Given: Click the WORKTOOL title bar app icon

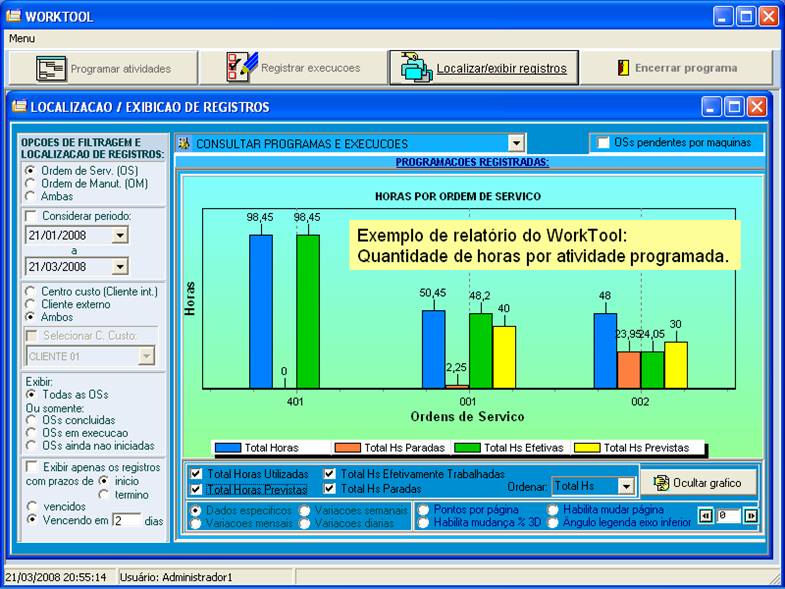Looking at the screenshot, I should (x=14, y=16).
